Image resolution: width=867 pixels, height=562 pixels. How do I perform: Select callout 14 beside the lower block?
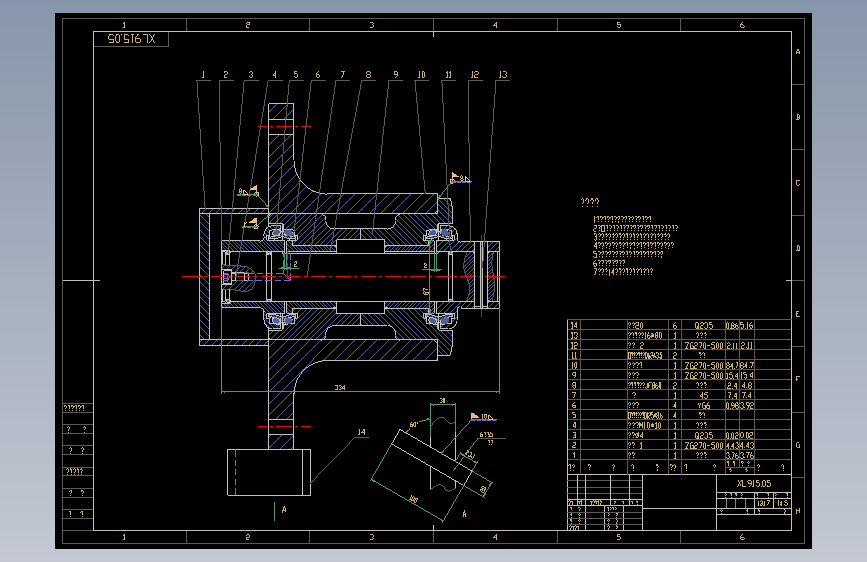pos(361,432)
